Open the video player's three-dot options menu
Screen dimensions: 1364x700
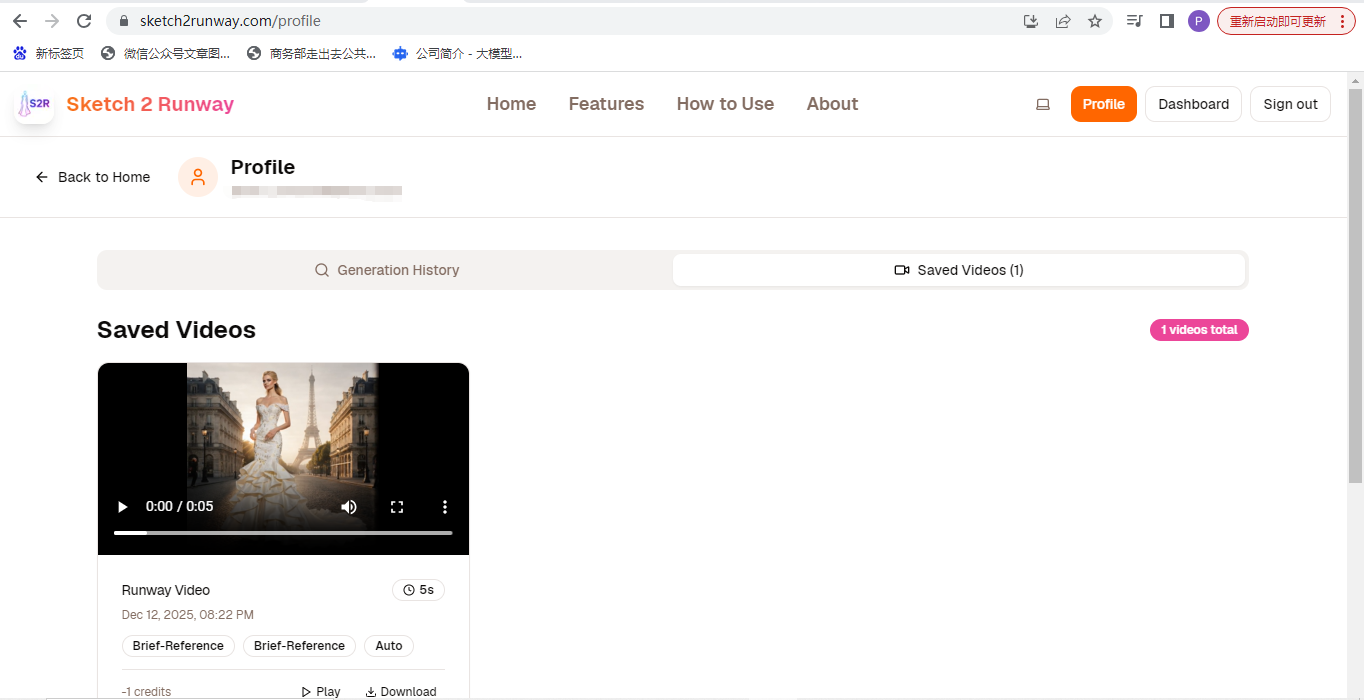pyautogui.click(x=445, y=507)
